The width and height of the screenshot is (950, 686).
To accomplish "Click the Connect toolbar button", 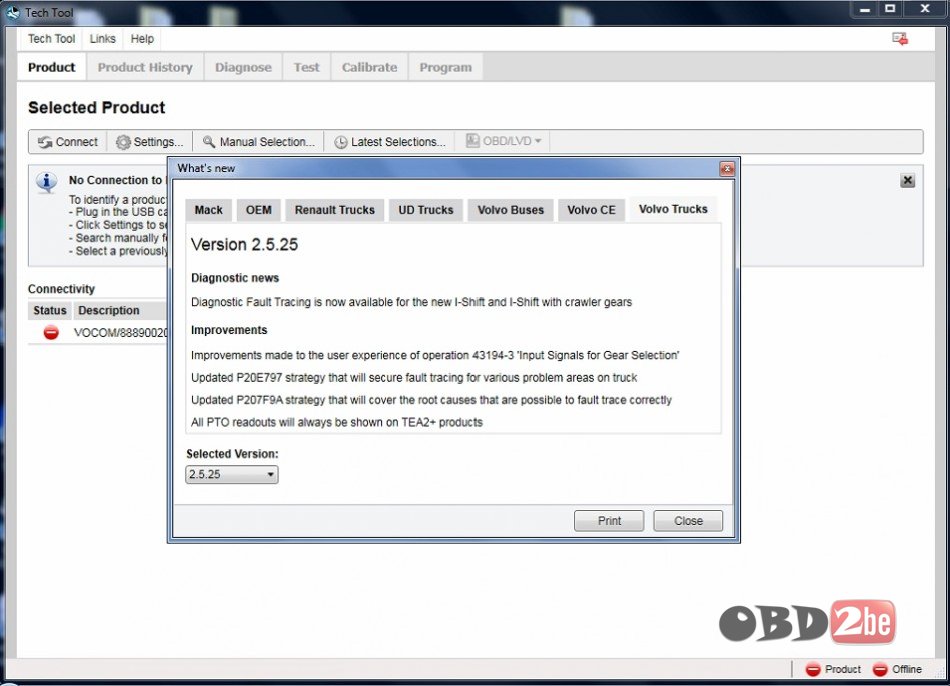I will (x=68, y=142).
